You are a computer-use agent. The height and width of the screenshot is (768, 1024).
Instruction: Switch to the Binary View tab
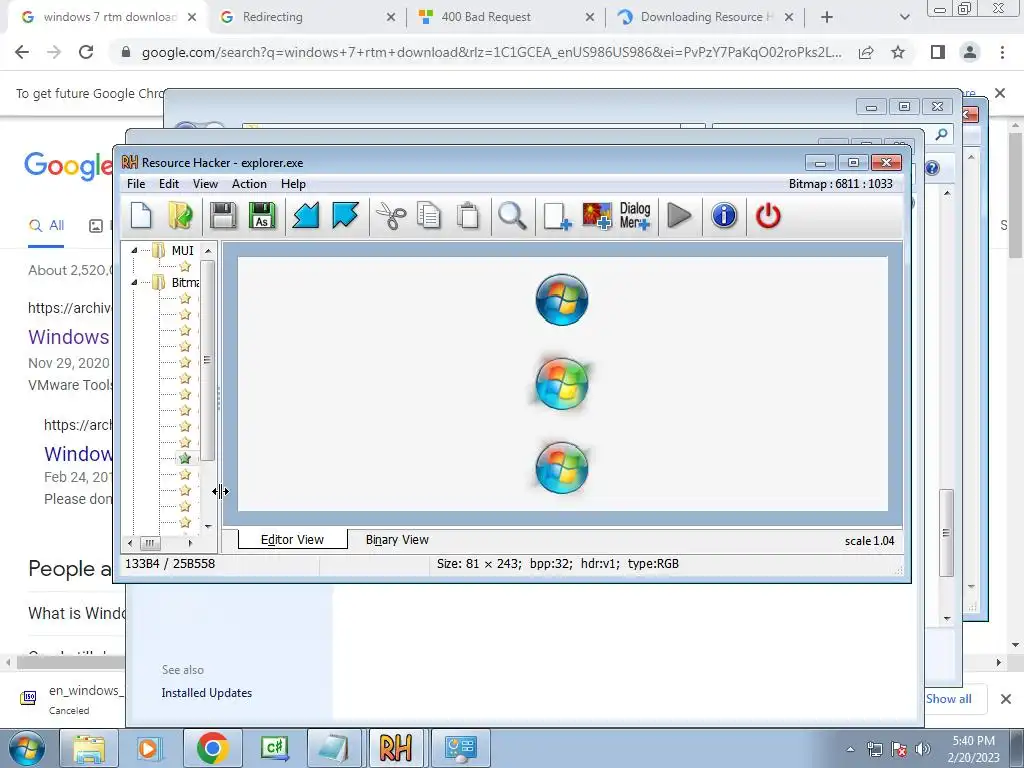[x=397, y=539]
